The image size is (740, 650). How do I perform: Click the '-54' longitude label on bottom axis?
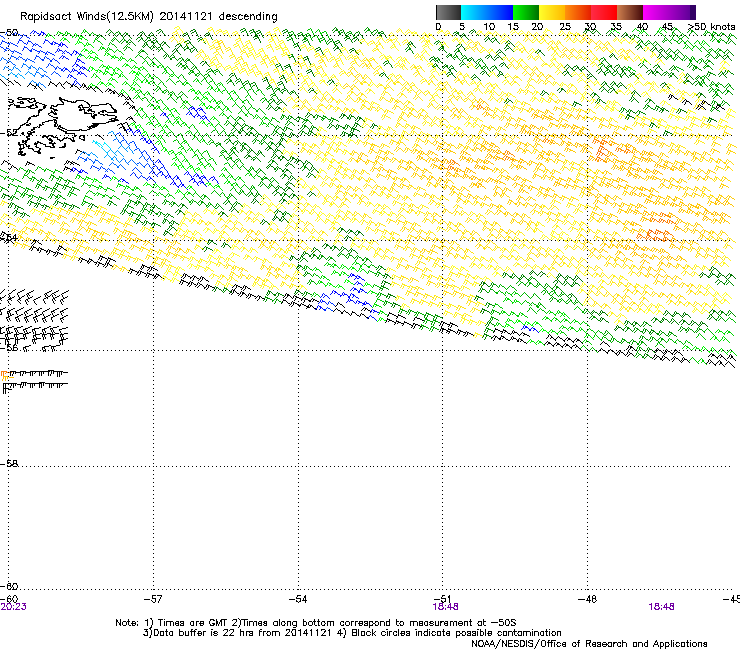click(298, 599)
